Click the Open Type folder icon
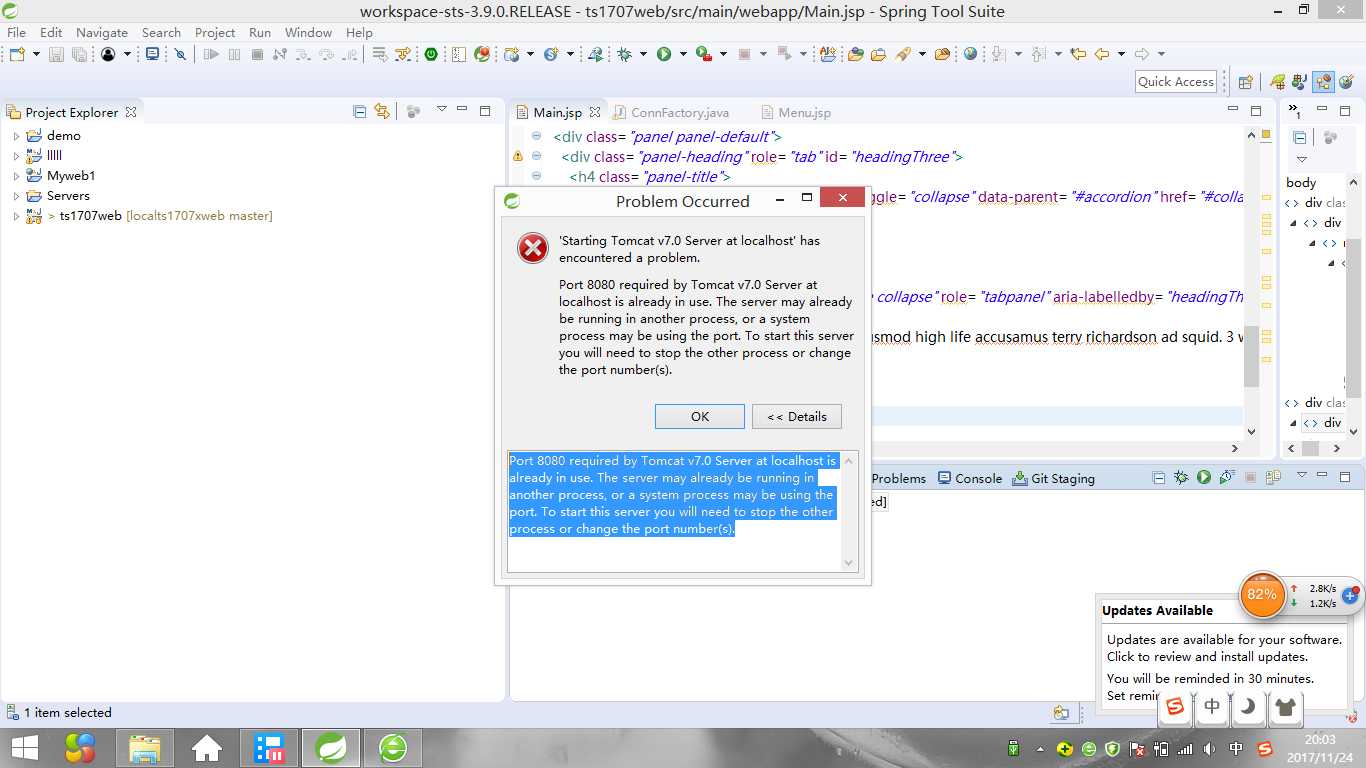Viewport: 1366px width, 768px height. pos(855,54)
